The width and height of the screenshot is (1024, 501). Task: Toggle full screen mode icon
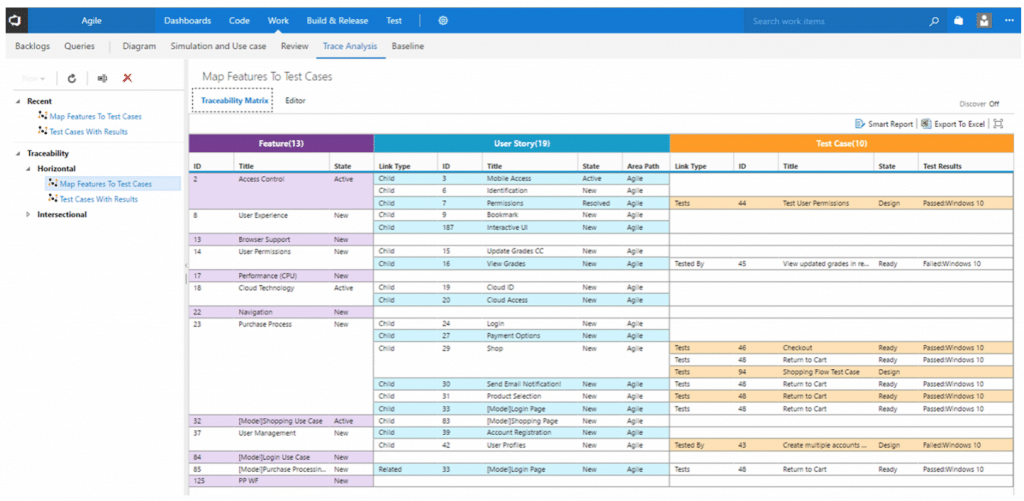(x=997, y=124)
